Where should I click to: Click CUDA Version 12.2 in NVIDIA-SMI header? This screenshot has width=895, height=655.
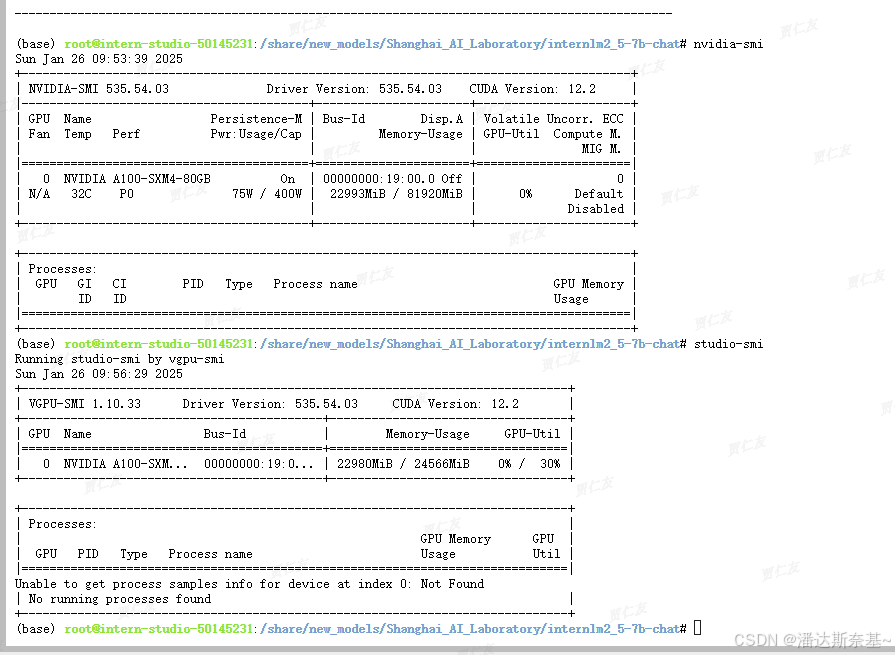point(533,89)
